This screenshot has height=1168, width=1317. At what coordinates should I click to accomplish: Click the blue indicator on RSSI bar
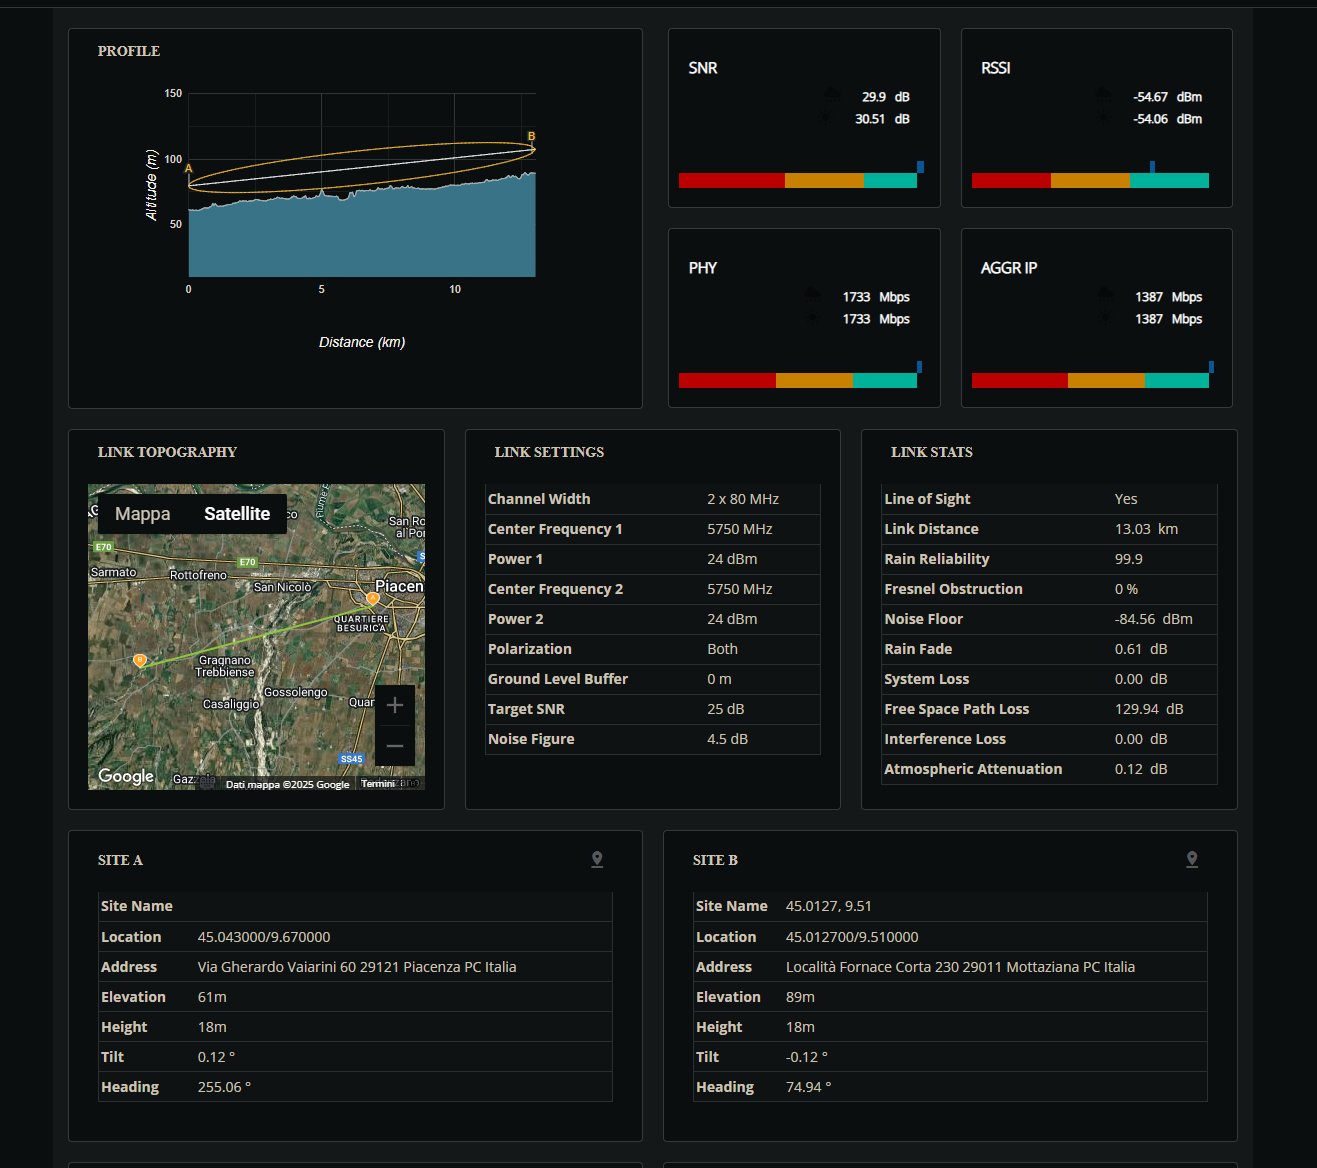pyautogui.click(x=1152, y=167)
